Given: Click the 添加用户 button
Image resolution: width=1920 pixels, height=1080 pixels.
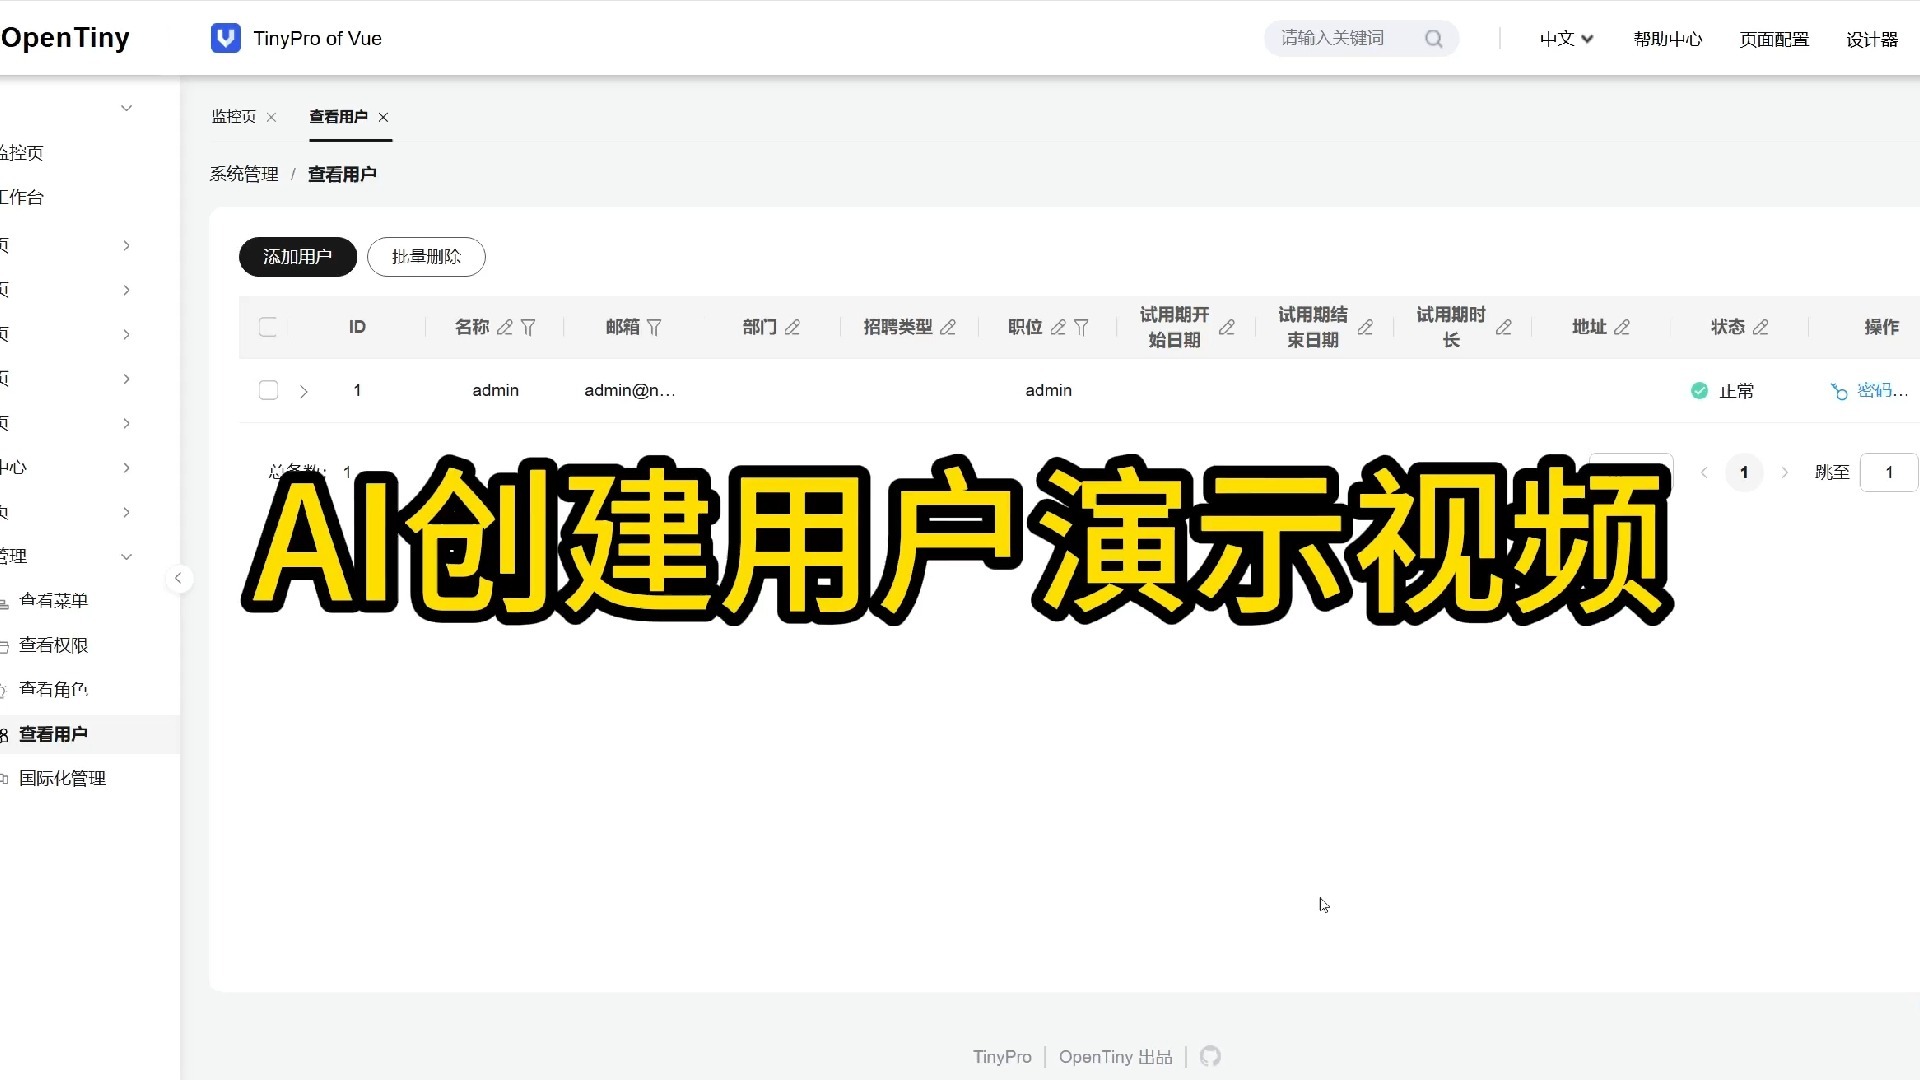Looking at the screenshot, I should click(x=297, y=257).
